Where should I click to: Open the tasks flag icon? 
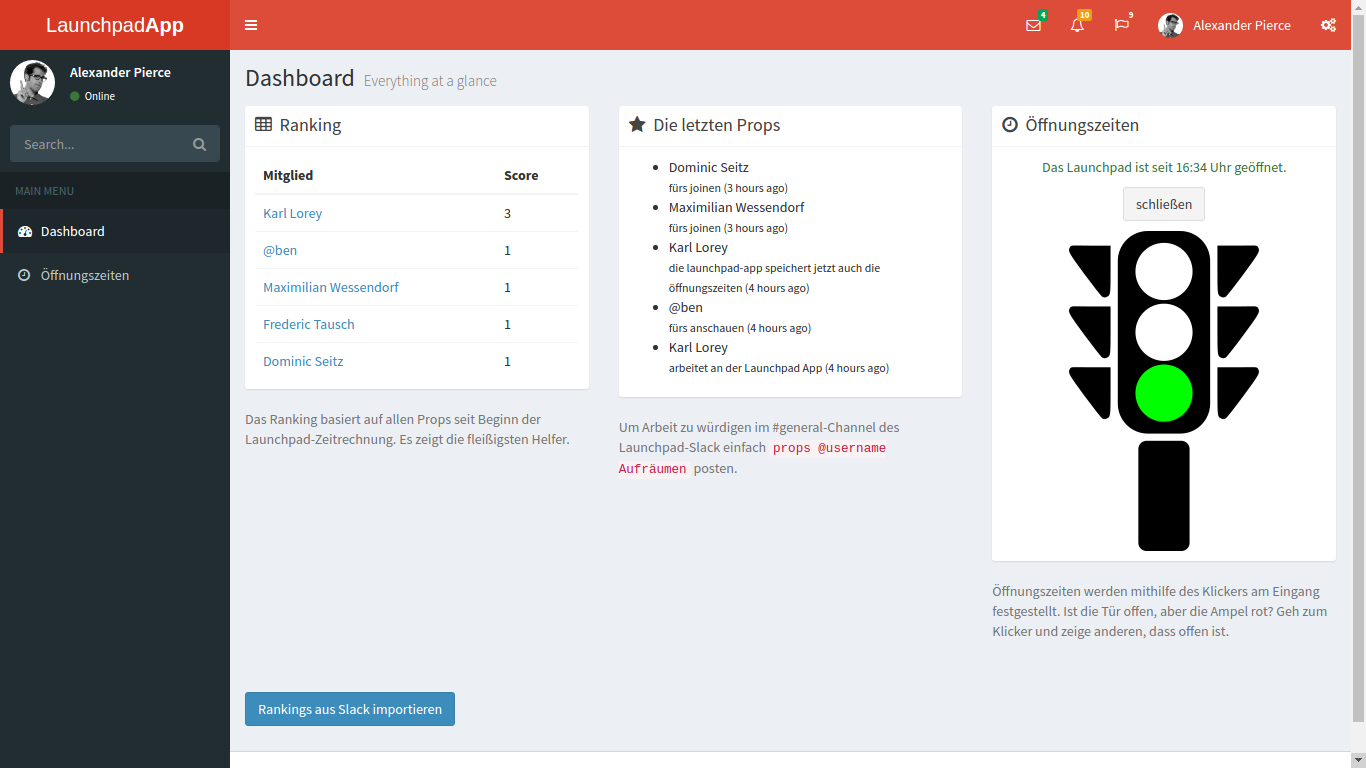[1121, 25]
